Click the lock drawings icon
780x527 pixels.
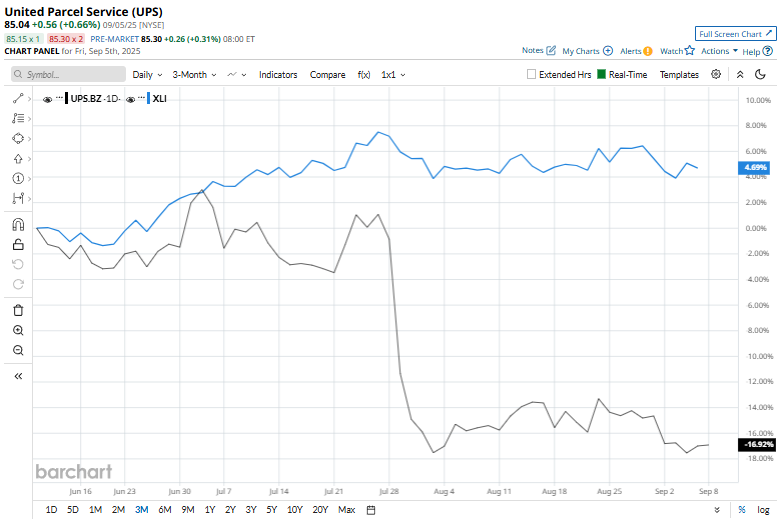click(x=18, y=244)
